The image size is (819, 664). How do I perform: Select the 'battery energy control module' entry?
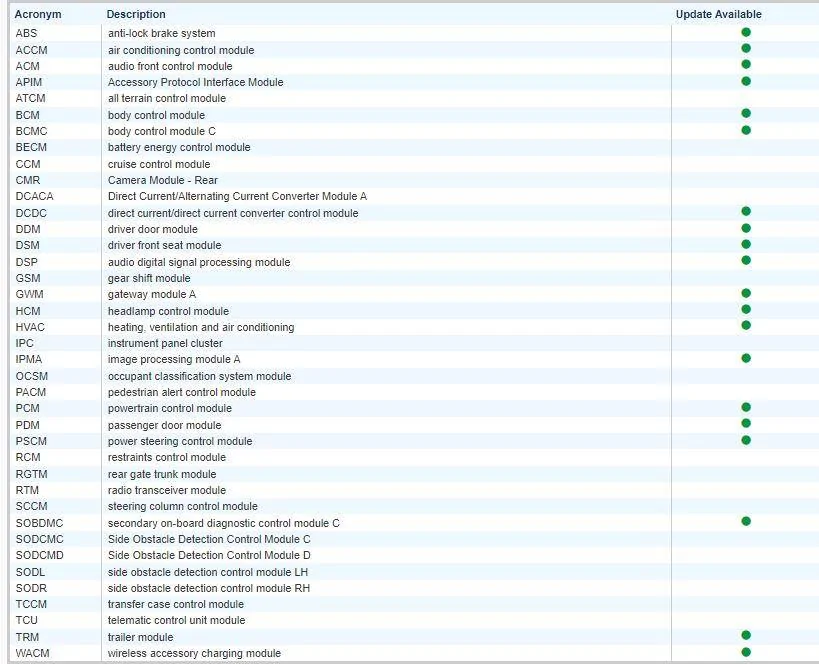[x=179, y=147]
